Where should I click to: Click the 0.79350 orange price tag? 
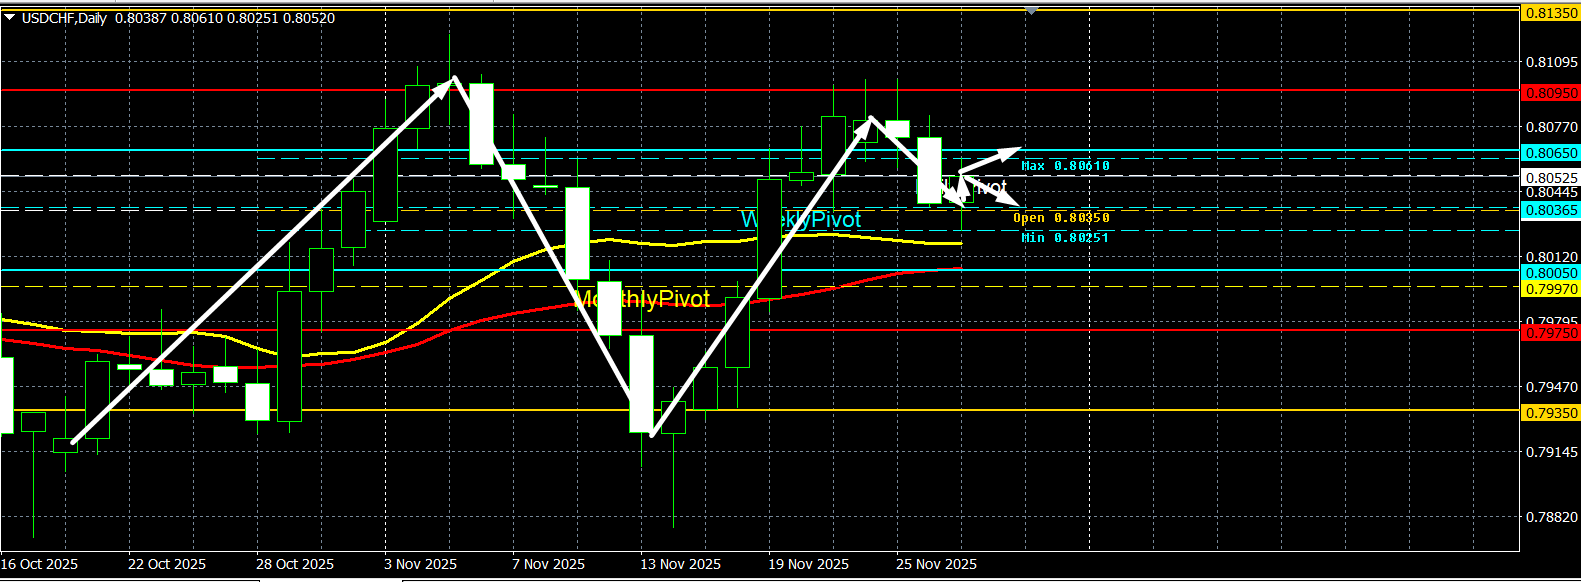click(x=1551, y=413)
